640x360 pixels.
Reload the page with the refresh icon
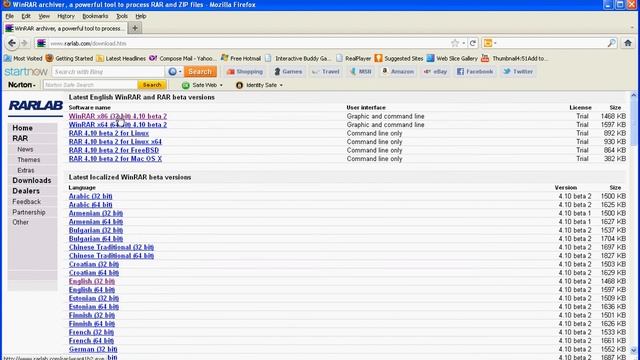[x=473, y=43]
